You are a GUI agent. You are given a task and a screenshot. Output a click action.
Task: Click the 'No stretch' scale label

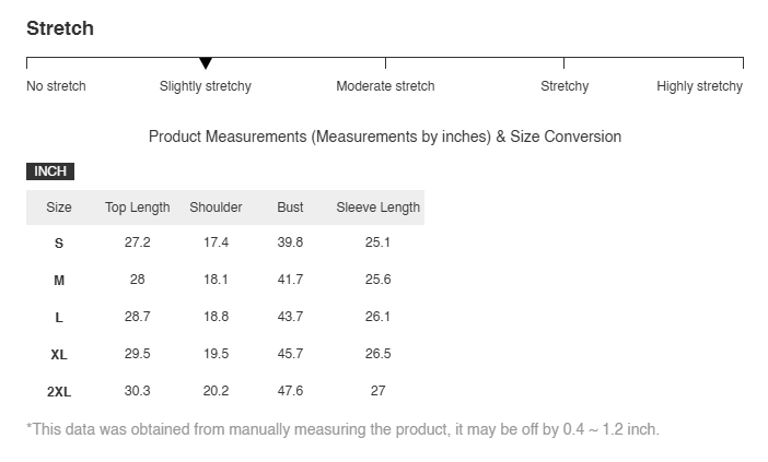click(x=56, y=86)
